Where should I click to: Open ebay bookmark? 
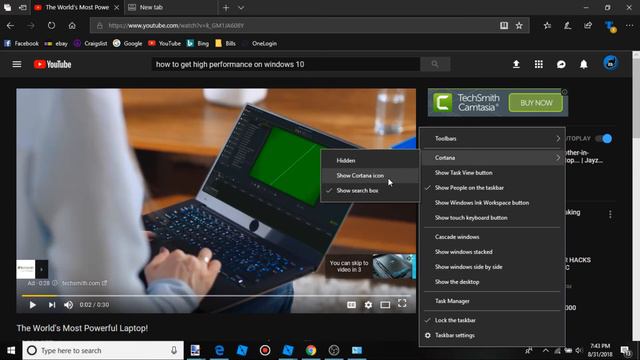click(56, 43)
